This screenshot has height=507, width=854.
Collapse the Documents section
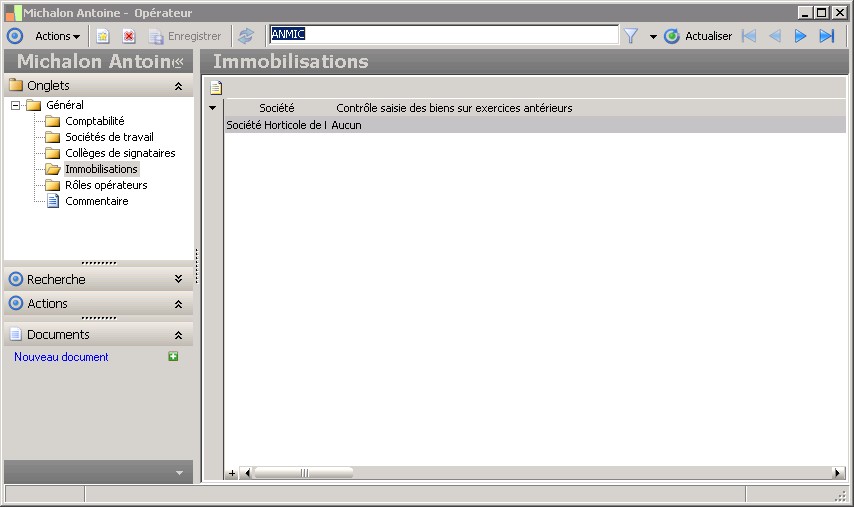click(178, 335)
